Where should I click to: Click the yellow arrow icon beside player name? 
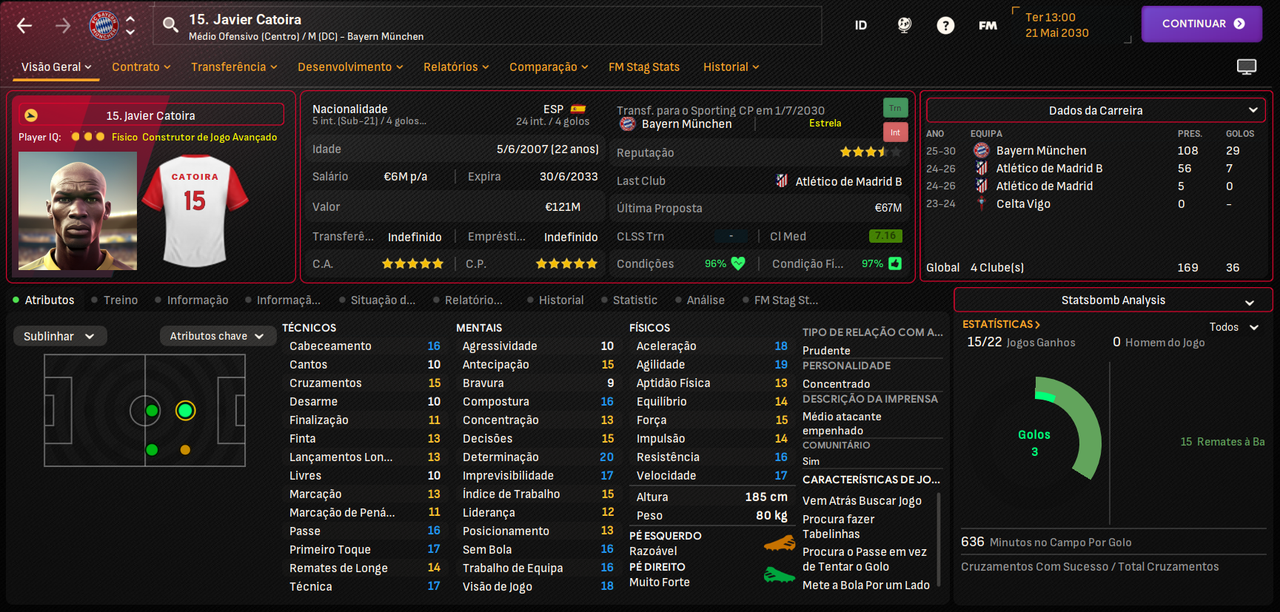tap(31, 115)
